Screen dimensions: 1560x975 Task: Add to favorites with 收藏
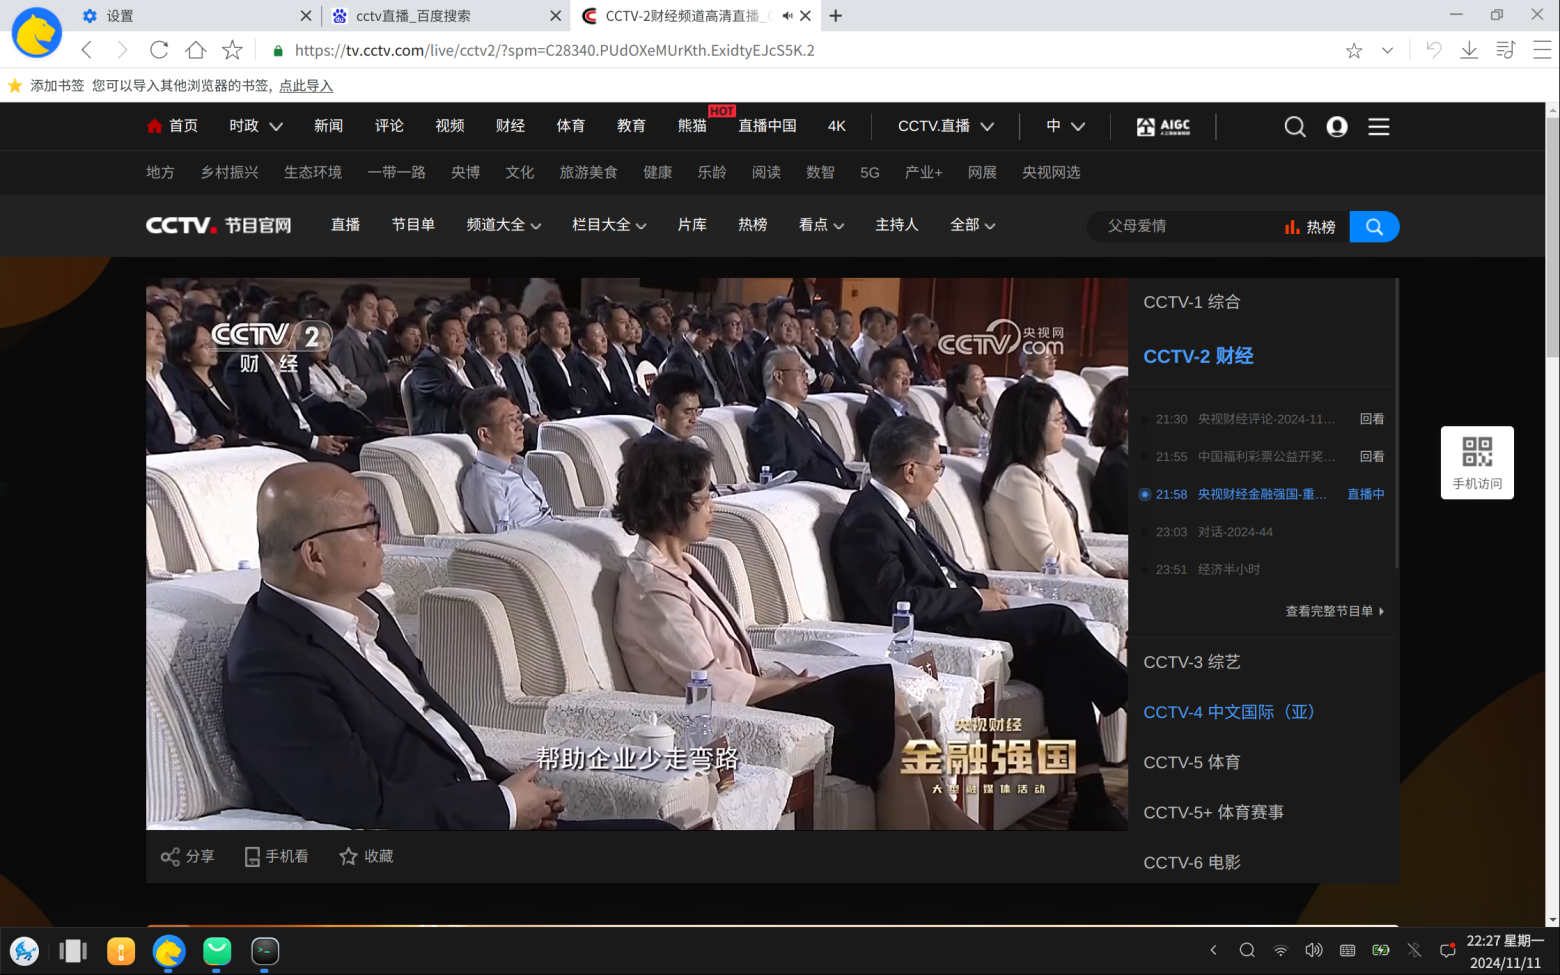[x=366, y=856]
